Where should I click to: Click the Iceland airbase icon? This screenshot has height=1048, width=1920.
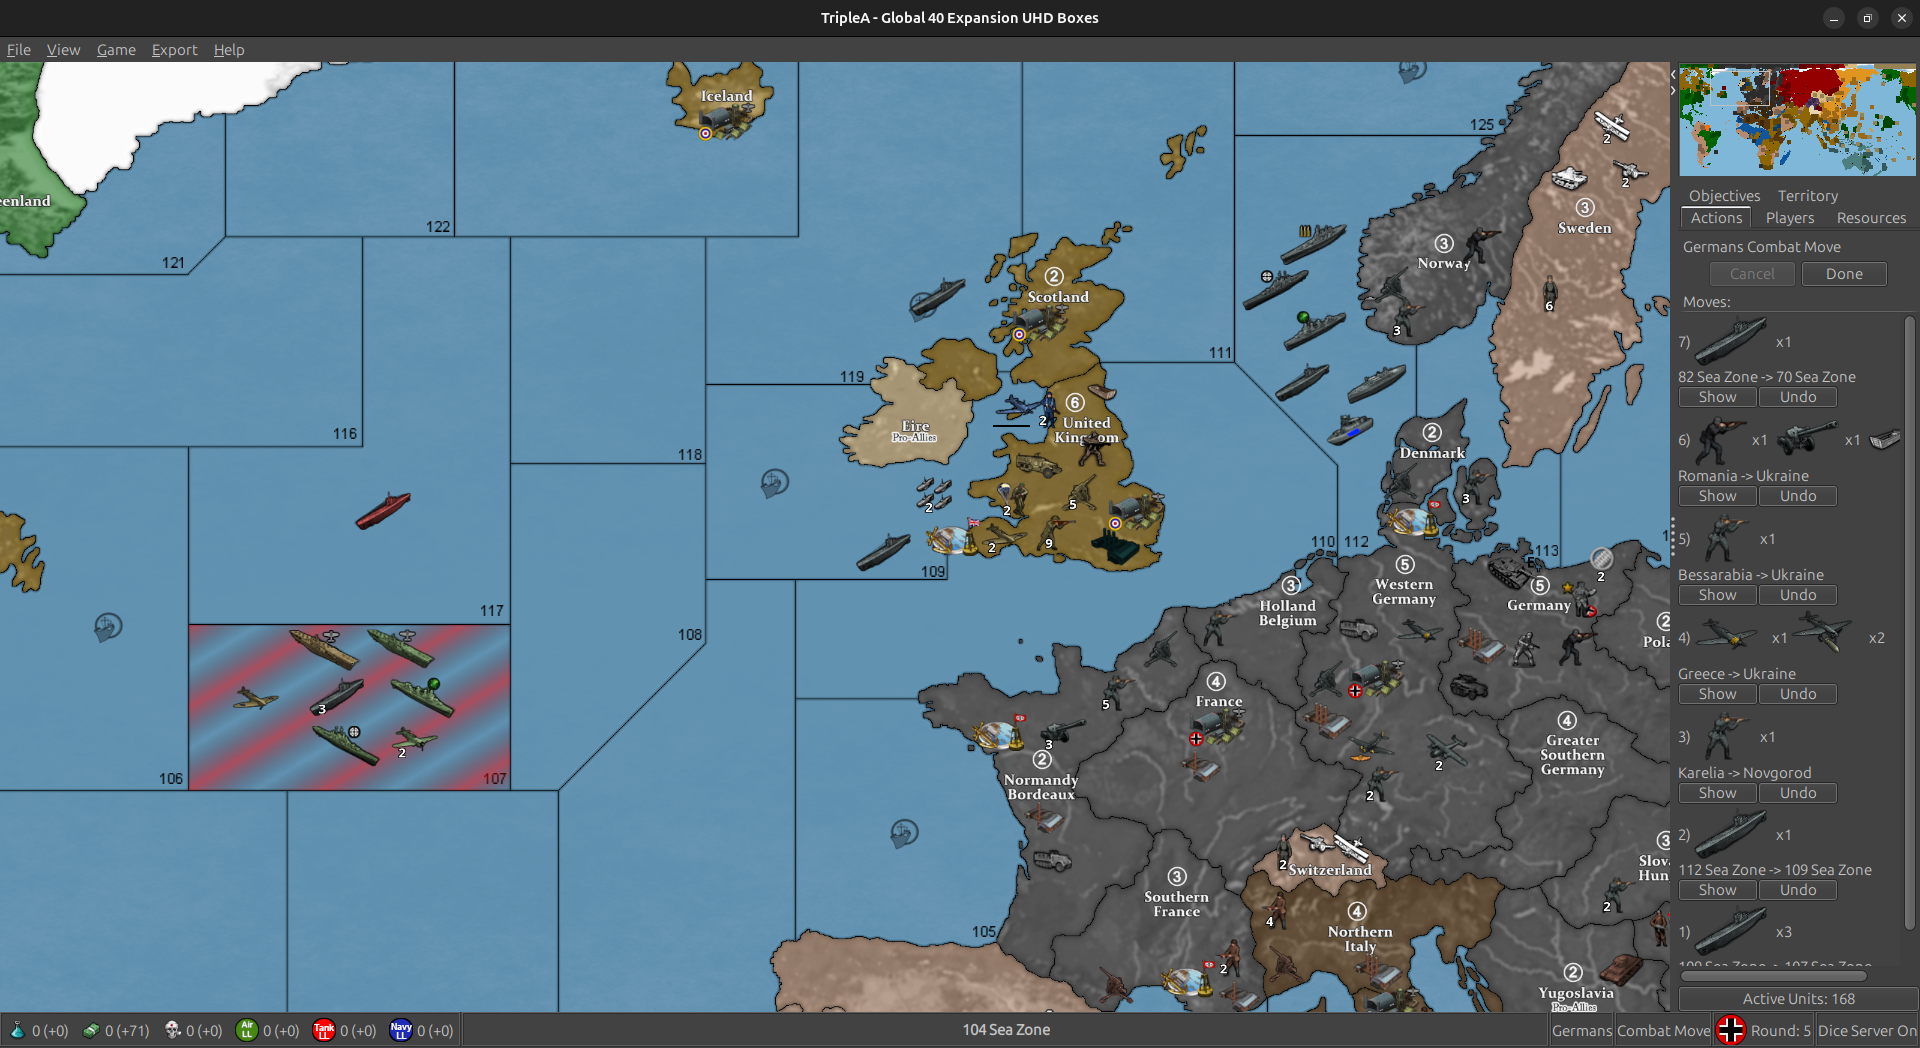[x=726, y=121]
